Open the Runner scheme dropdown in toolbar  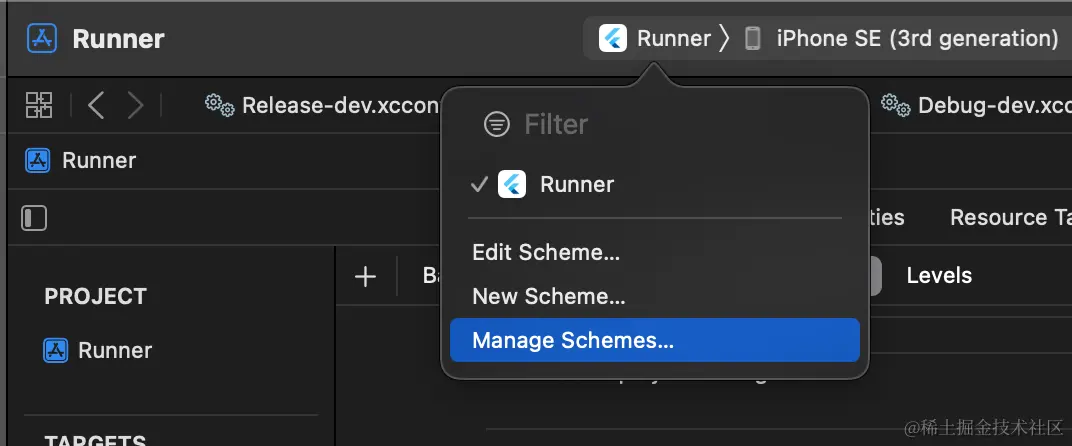pyautogui.click(x=673, y=39)
